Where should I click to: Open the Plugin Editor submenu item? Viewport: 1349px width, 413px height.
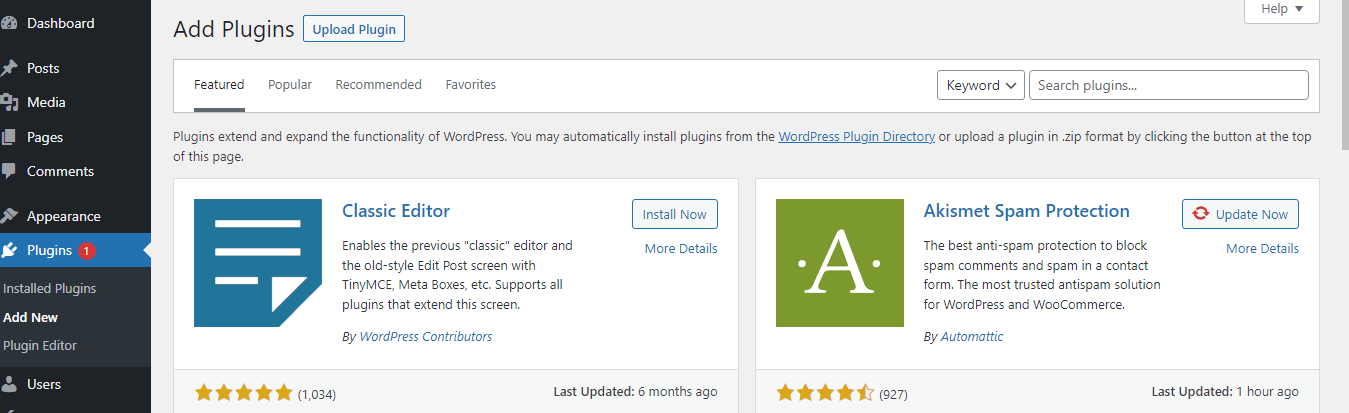click(40, 345)
